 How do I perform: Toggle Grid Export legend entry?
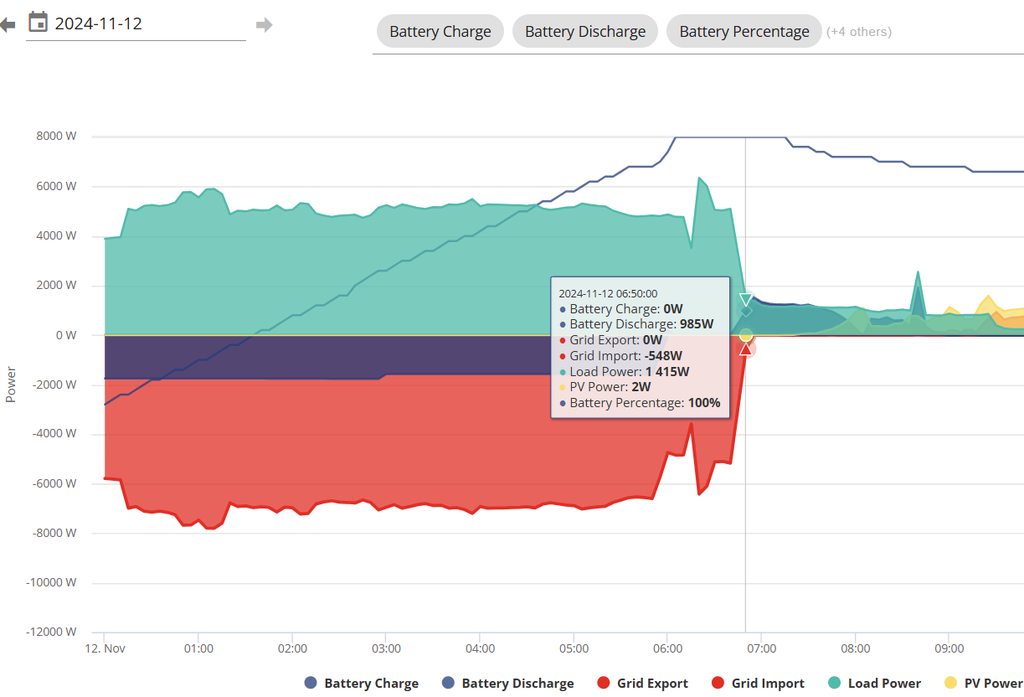642,683
